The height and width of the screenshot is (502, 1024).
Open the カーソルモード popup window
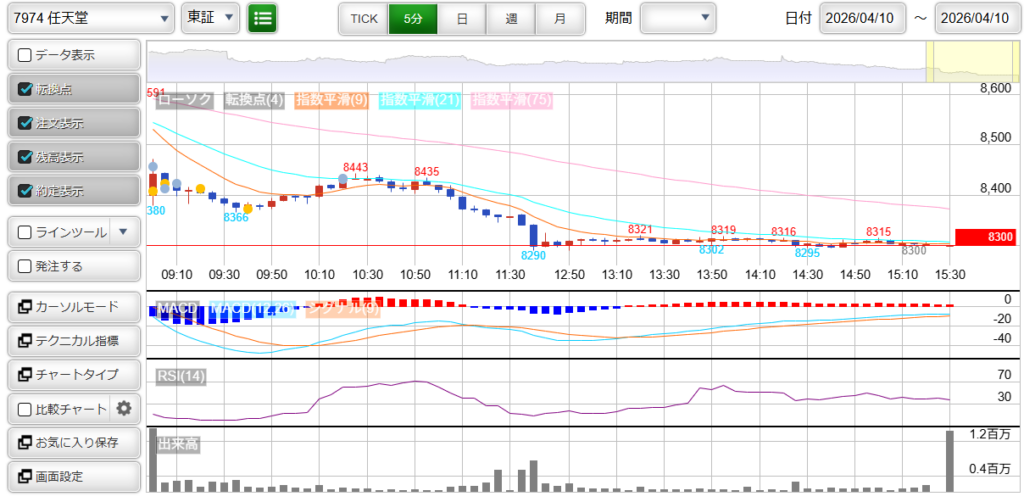pyautogui.click(x=73, y=307)
